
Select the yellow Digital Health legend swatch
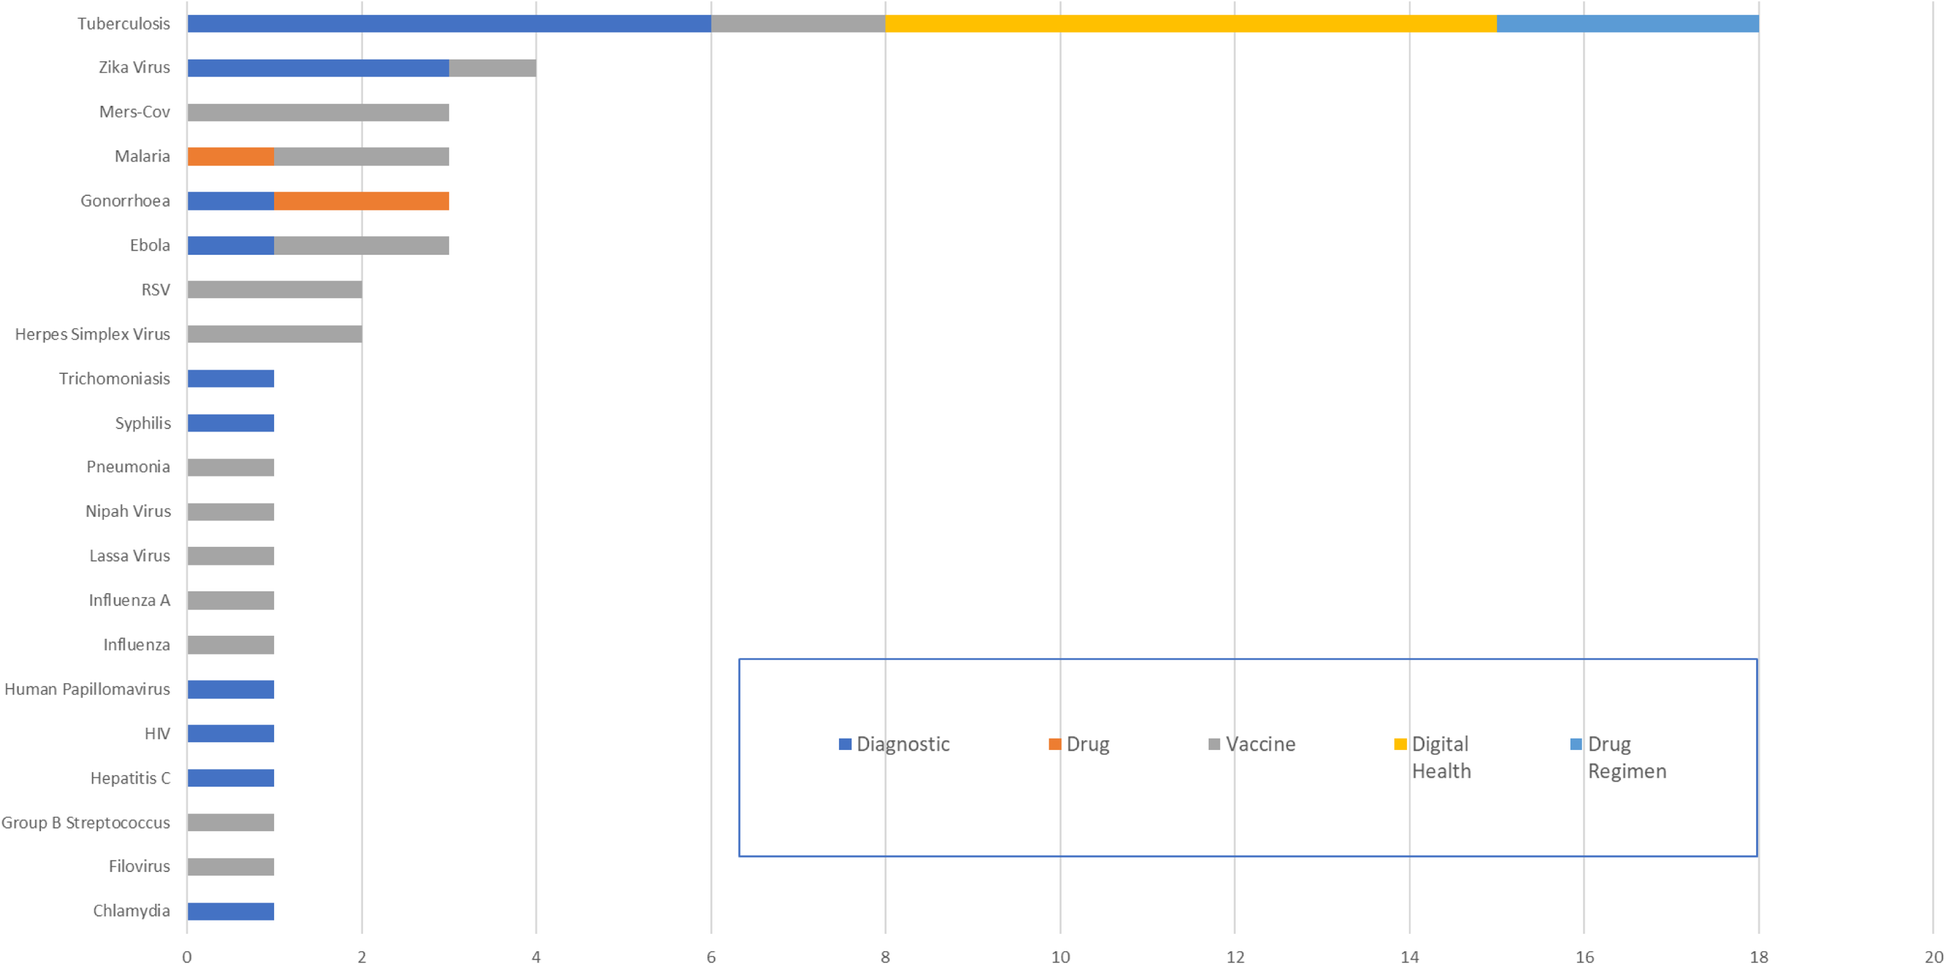1401,745
